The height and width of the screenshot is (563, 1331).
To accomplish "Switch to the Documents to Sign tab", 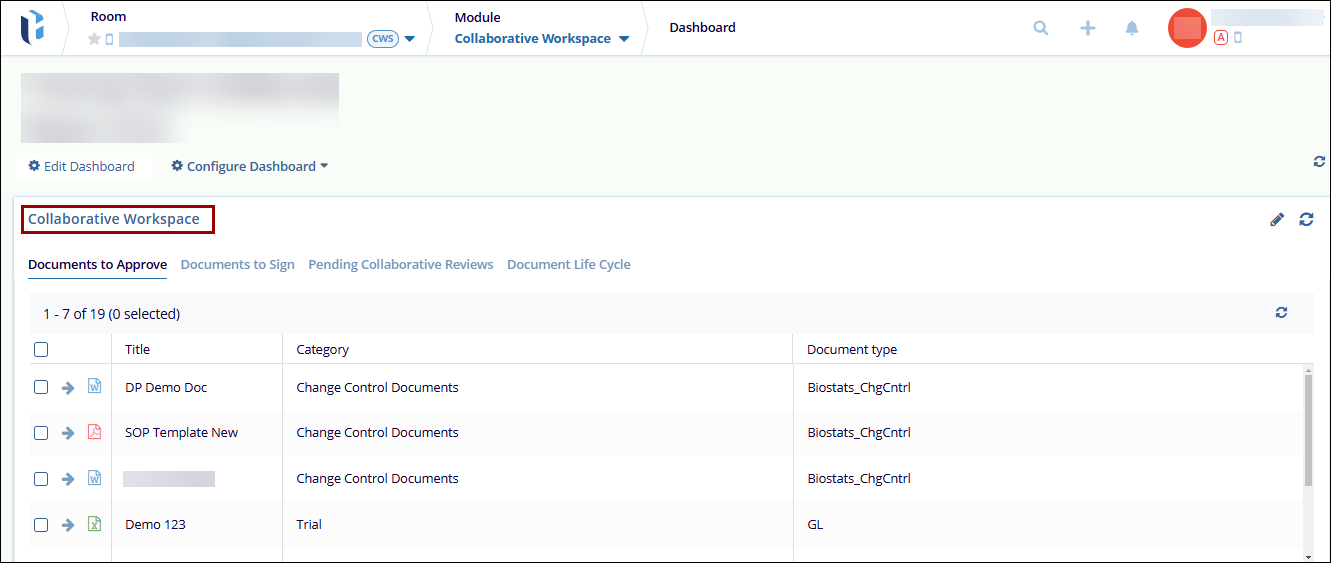I will point(237,265).
